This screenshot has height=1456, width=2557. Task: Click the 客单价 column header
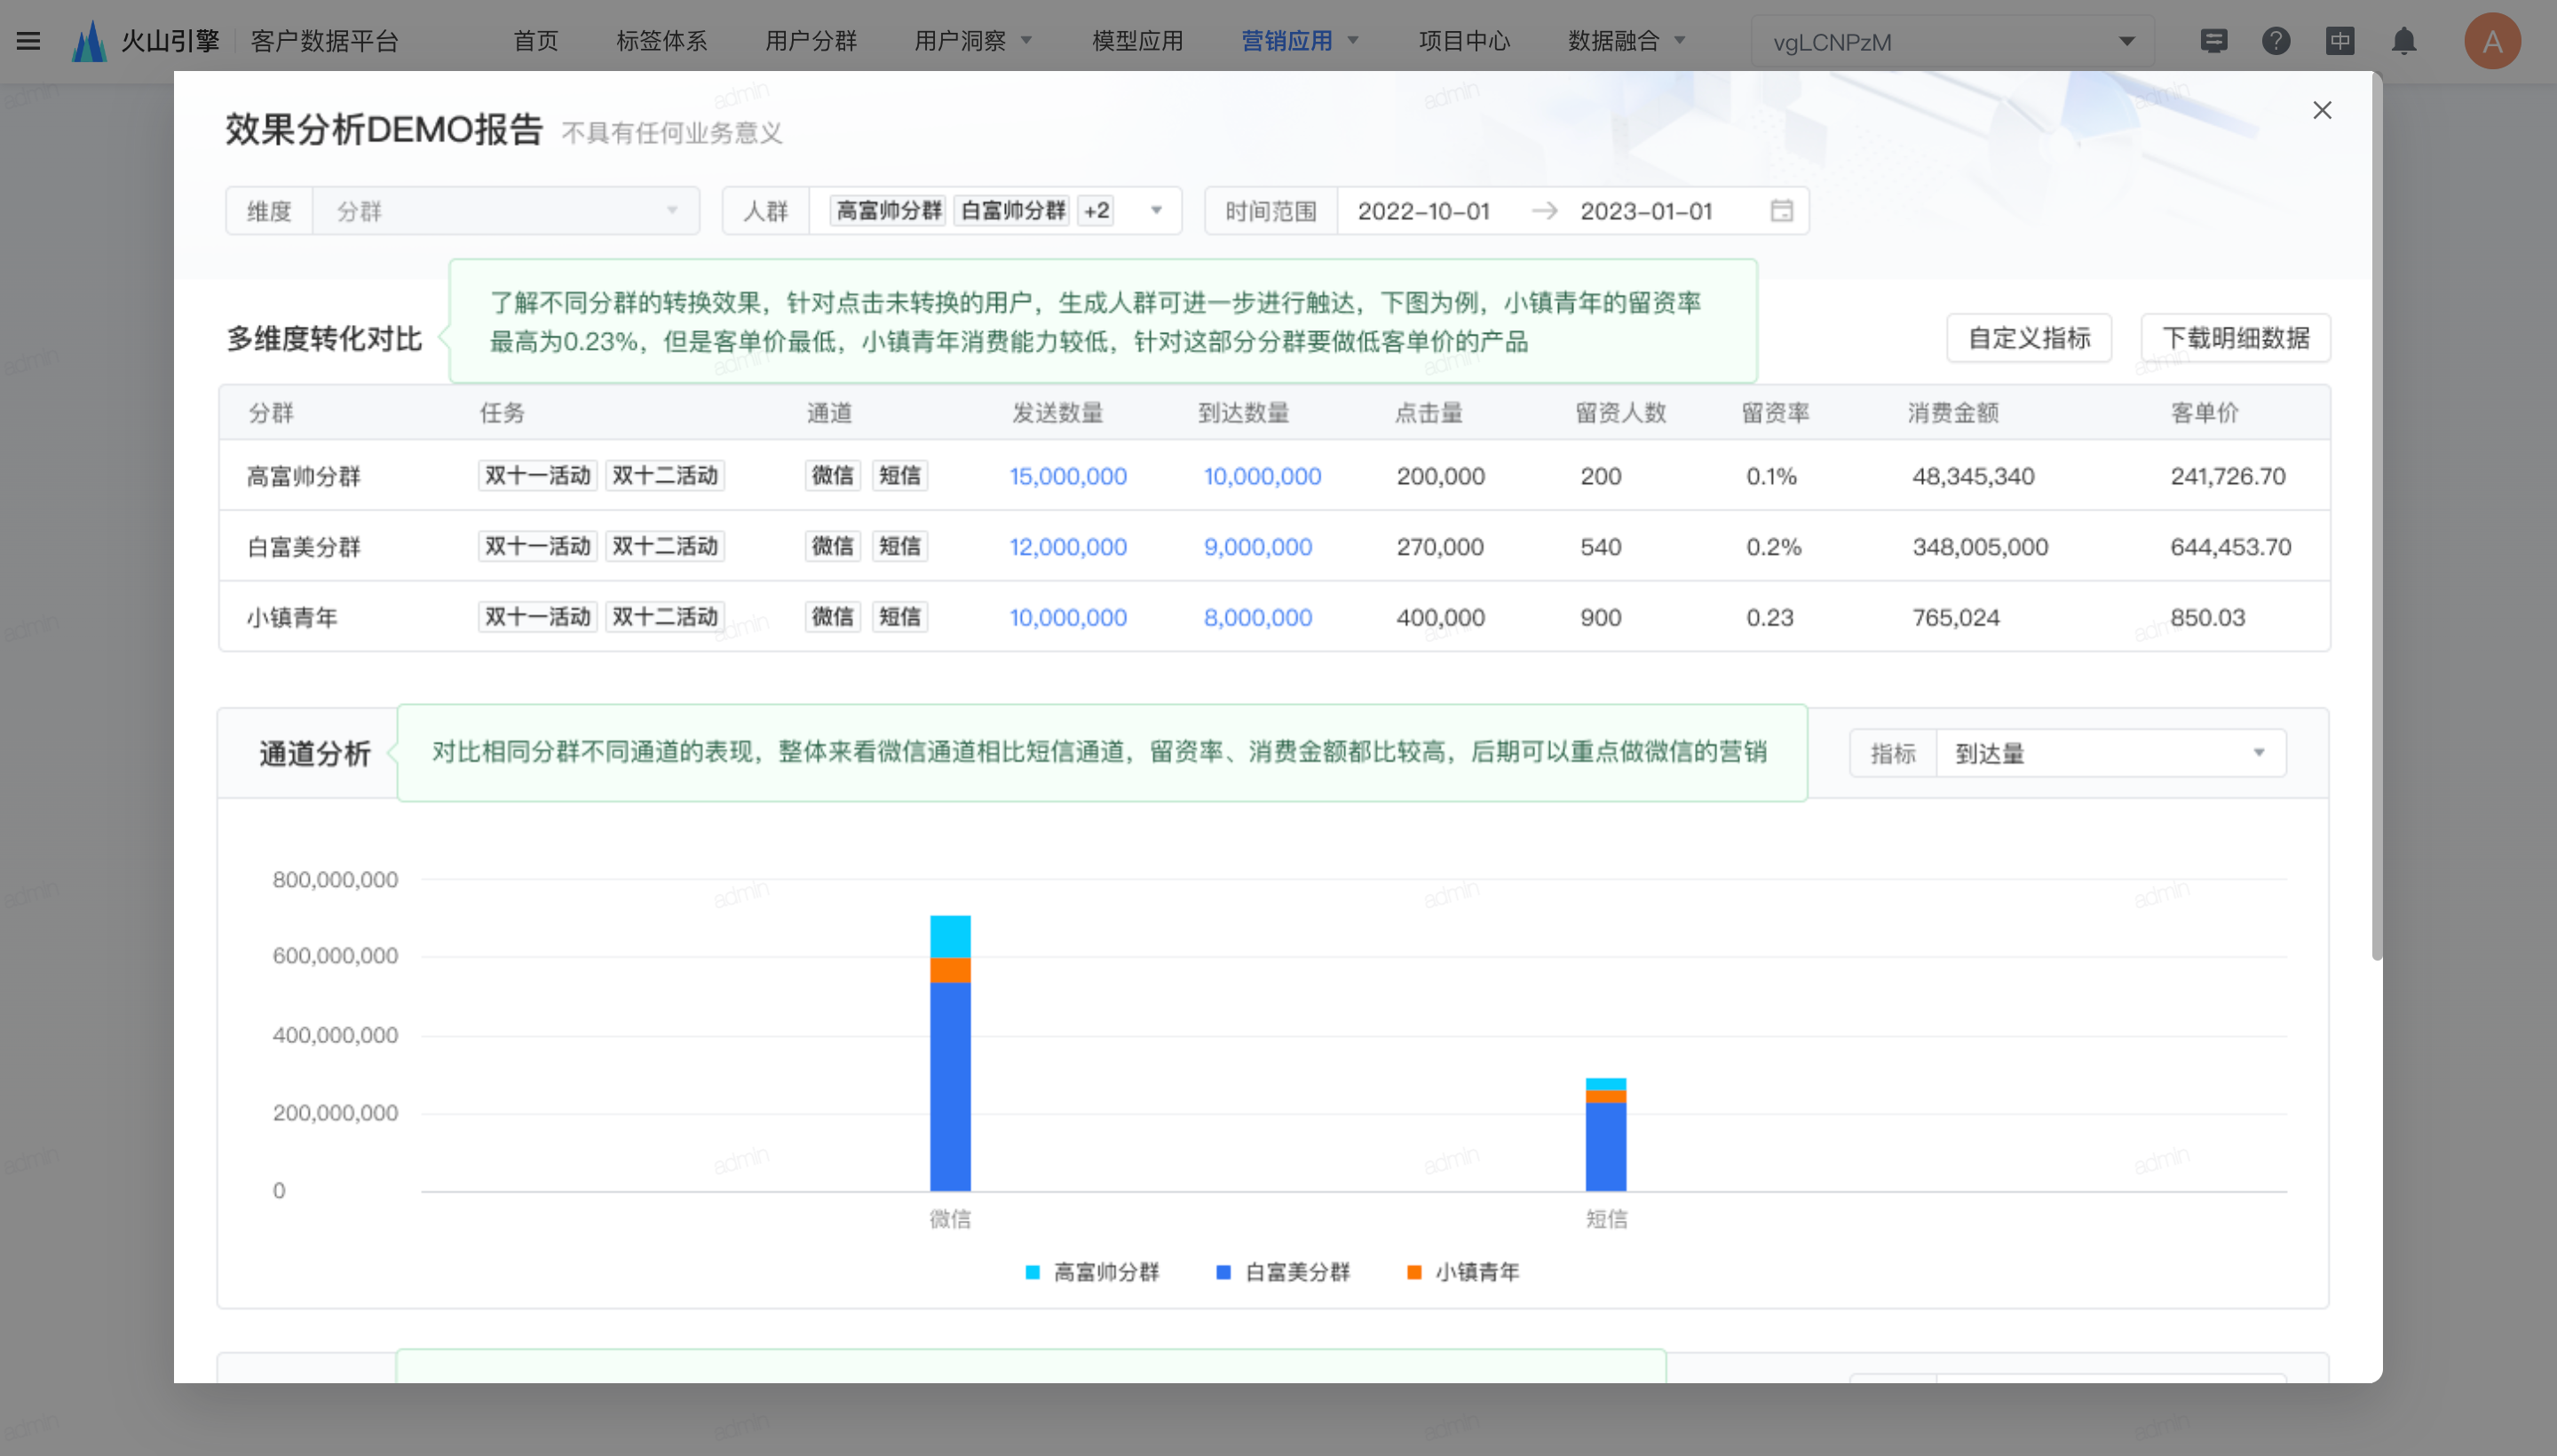pos(2204,413)
